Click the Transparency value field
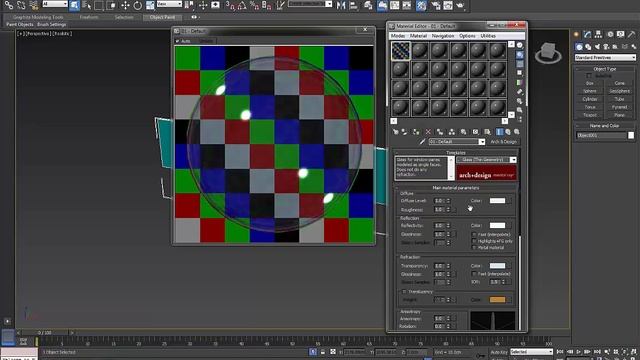 (x=439, y=266)
